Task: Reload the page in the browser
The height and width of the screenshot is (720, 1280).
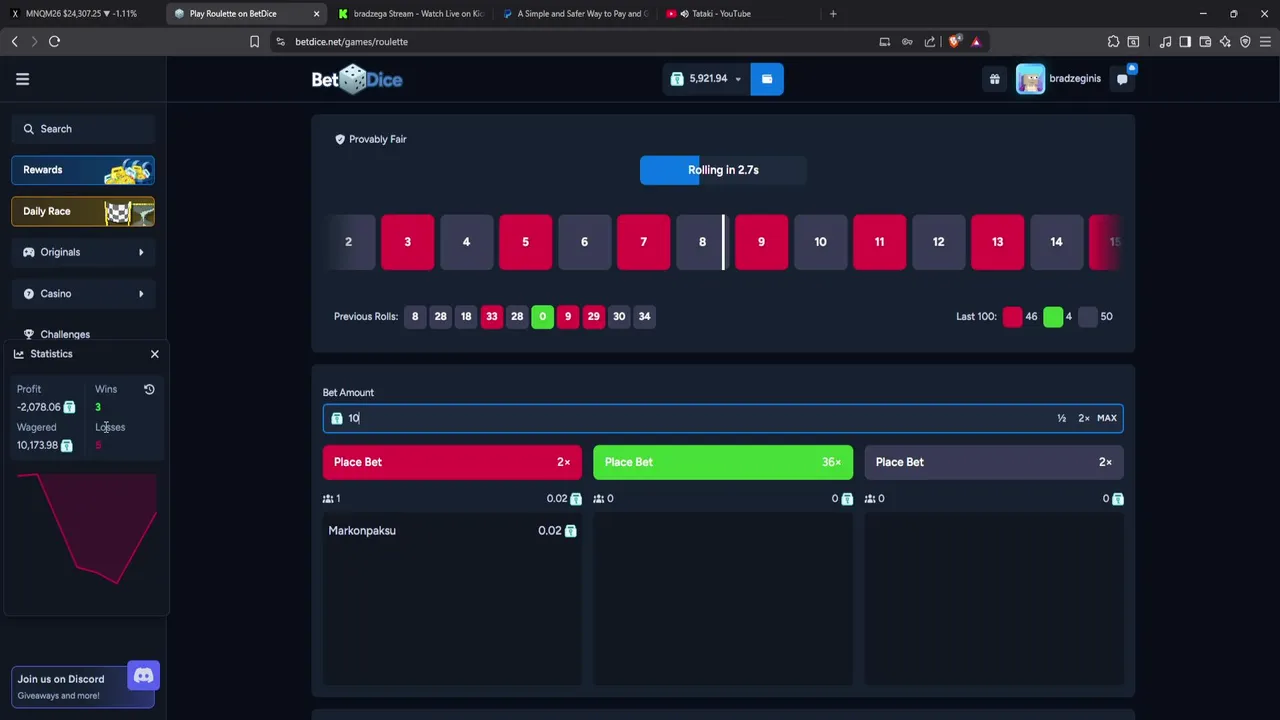Action: (54, 41)
